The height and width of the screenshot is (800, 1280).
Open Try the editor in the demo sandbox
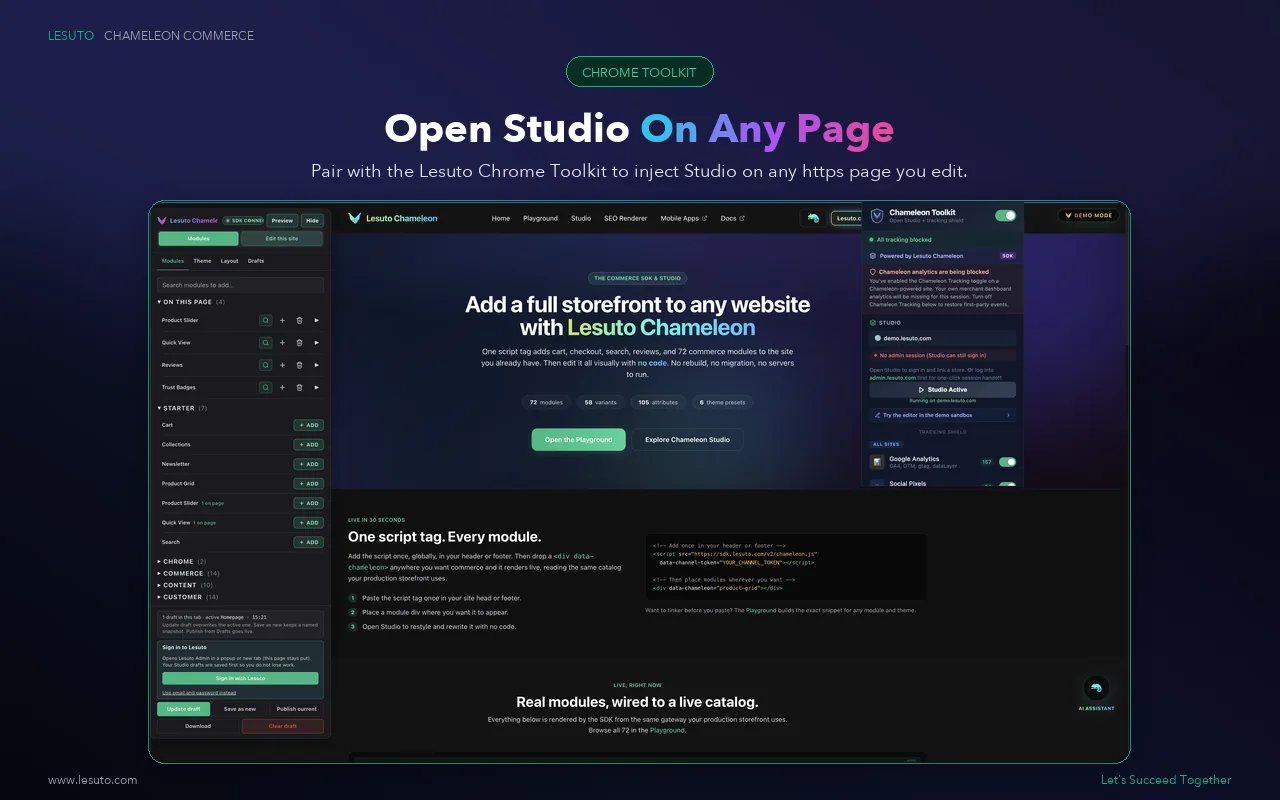point(942,415)
